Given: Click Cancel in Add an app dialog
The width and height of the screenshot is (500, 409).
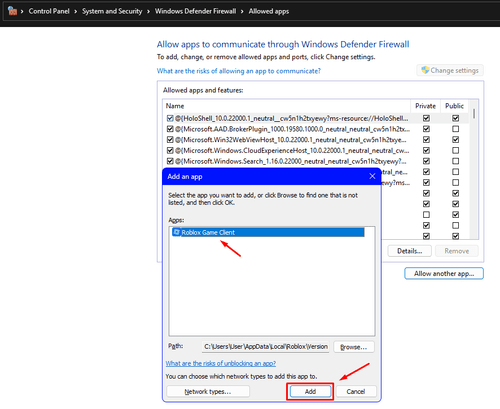Looking at the screenshot, I should [356, 391].
